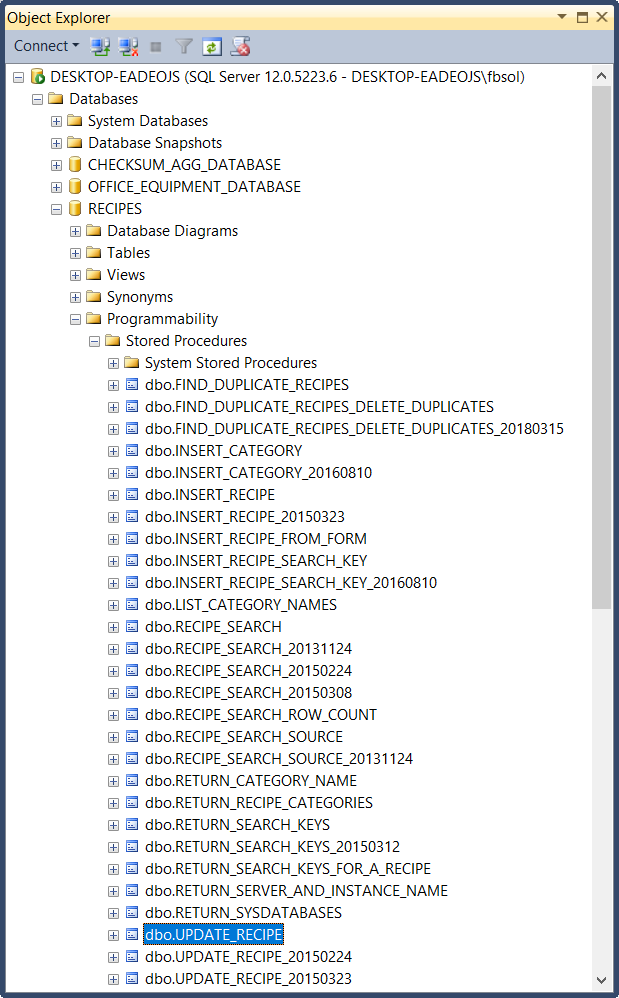
Task: Select dbo.RETURN_SEARCH_KEYS_20150312 procedure
Action: point(272,847)
